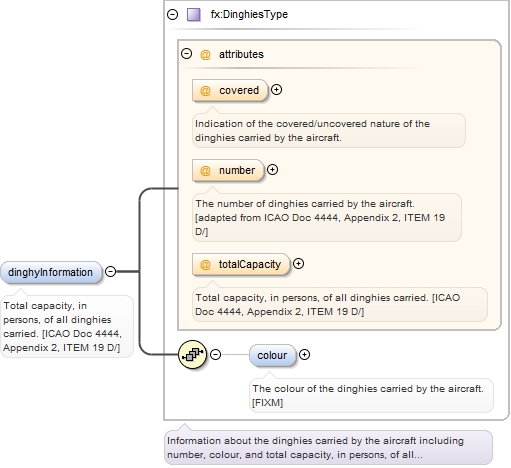Expand the covered attribute details
The width and height of the screenshot is (511, 468).
click(x=276, y=90)
